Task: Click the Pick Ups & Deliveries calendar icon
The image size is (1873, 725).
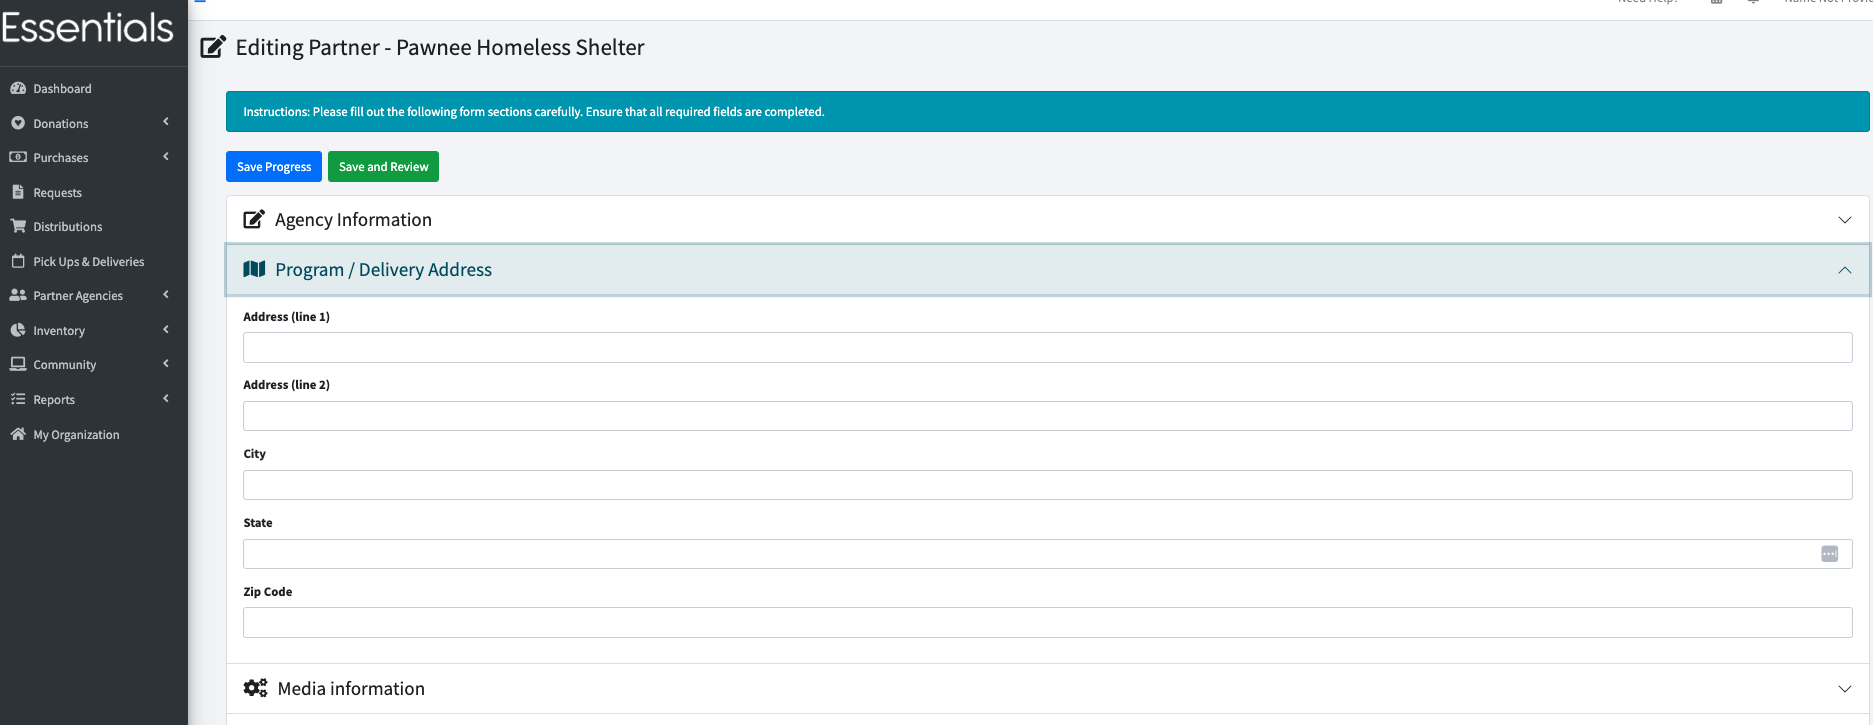Action: (x=18, y=261)
